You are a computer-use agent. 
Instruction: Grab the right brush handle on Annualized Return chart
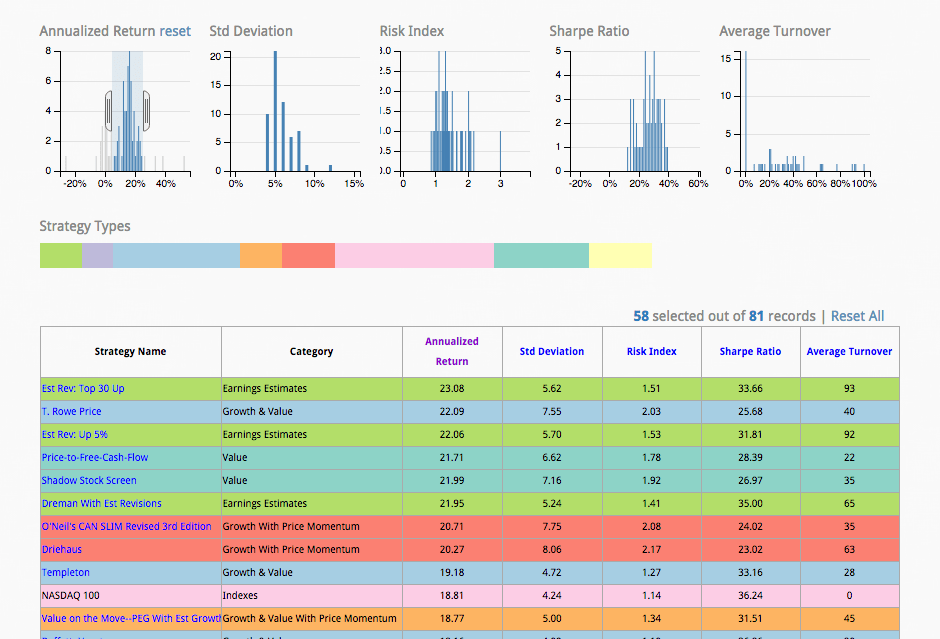click(x=146, y=111)
